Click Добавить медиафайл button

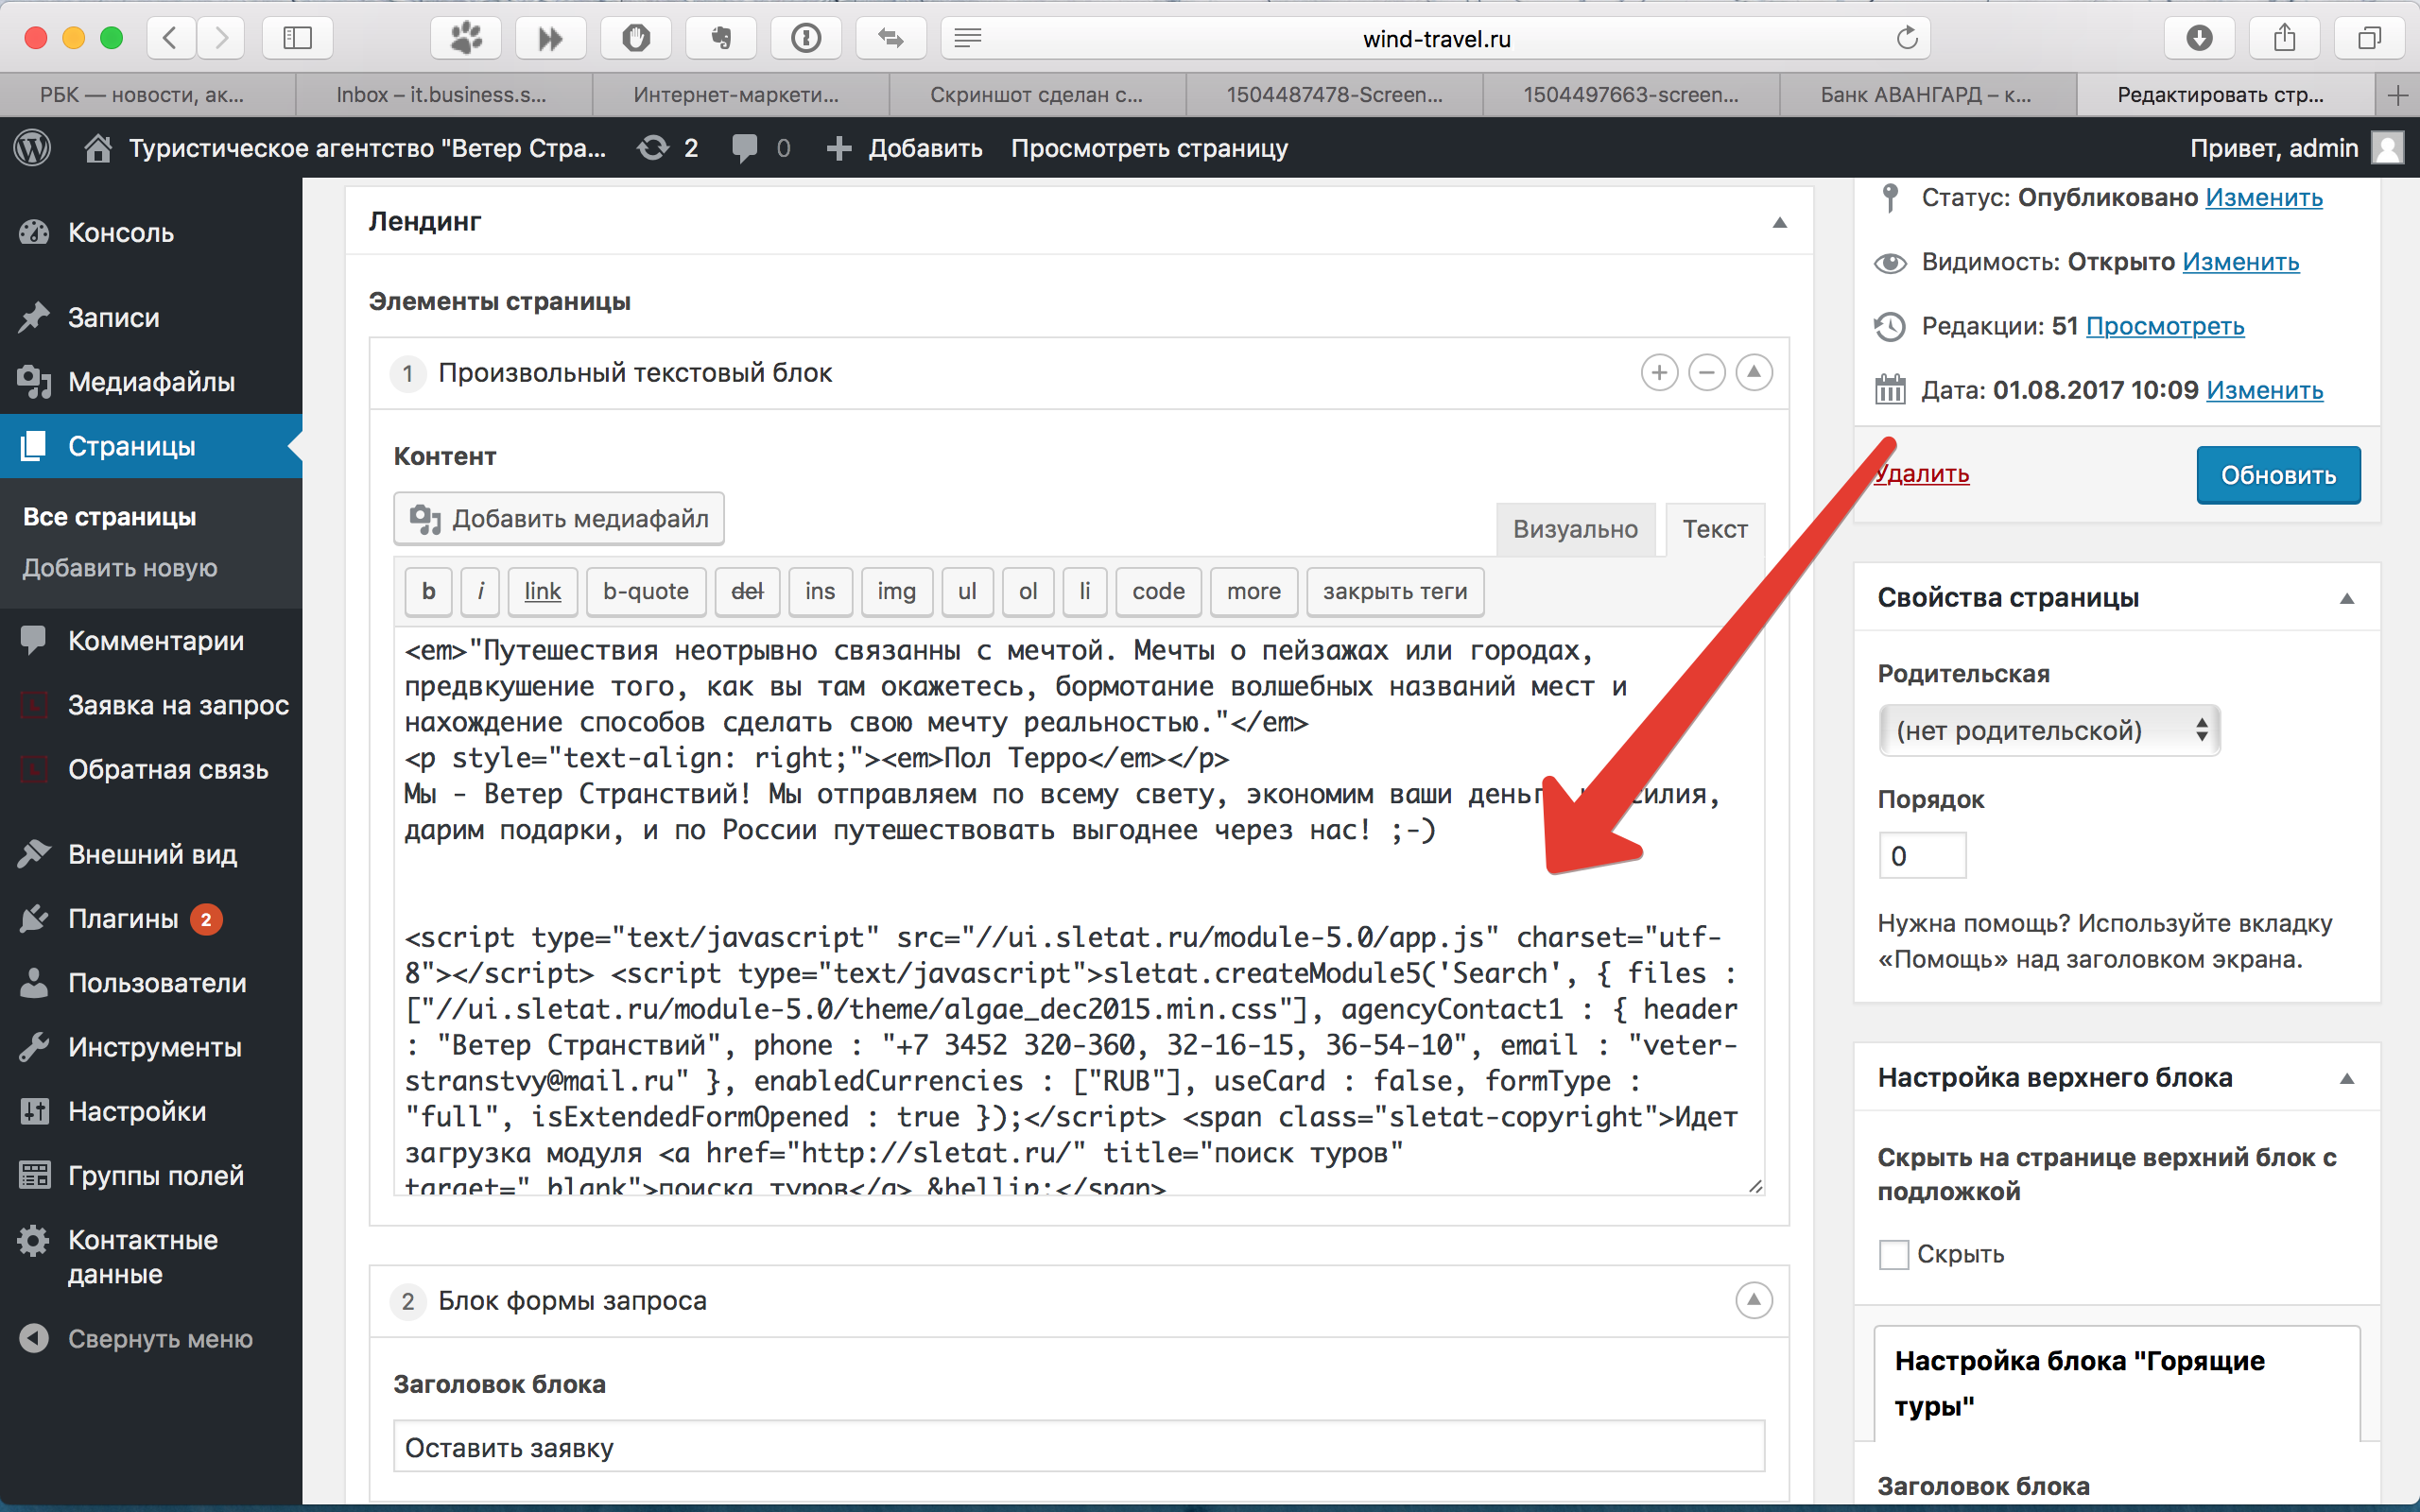coord(559,518)
